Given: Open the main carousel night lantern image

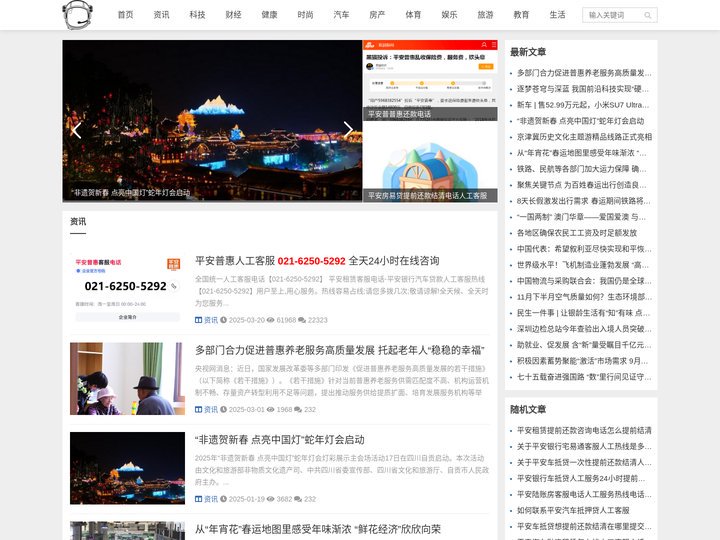Looking at the screenshot, I should [x=212, y=120].
